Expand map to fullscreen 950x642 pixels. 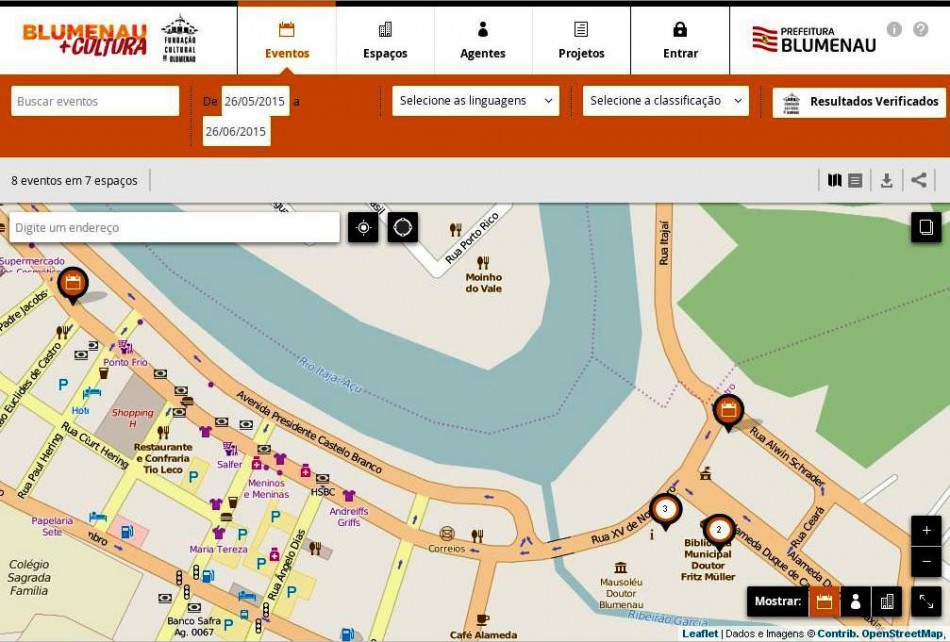pyautogui.click(x=926, y=601)
